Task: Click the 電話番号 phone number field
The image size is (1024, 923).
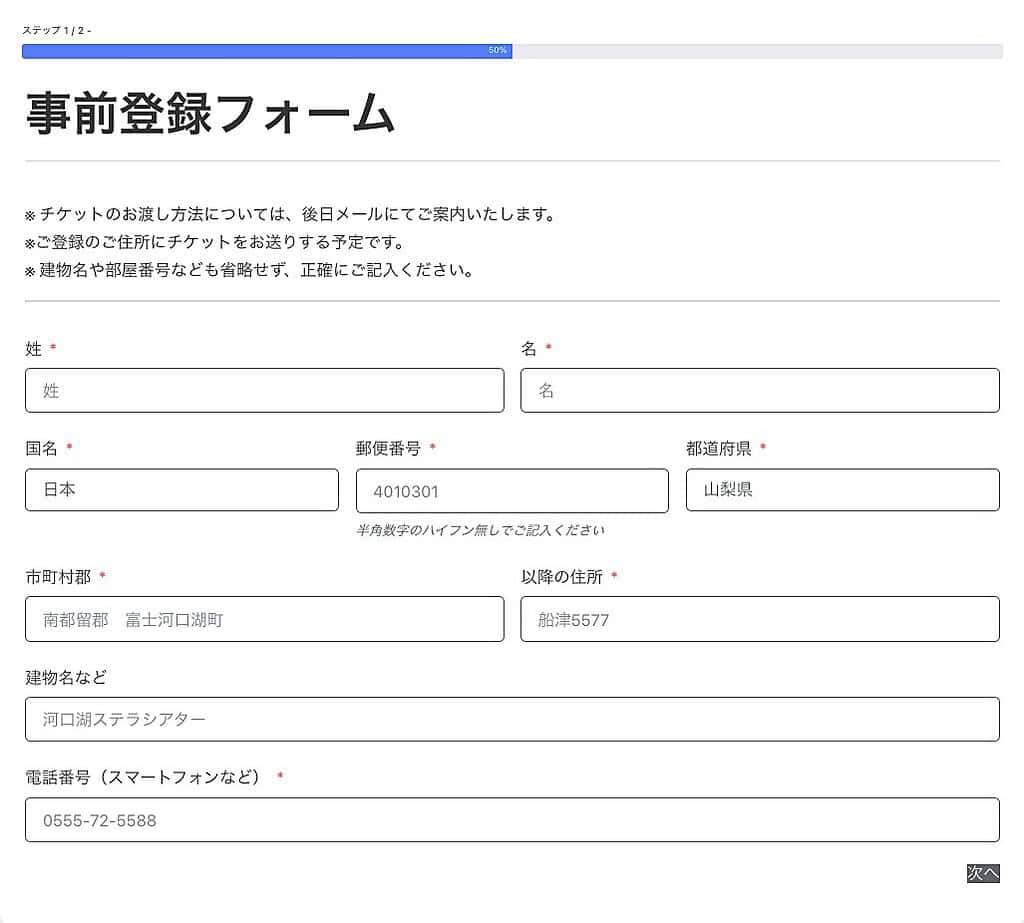Action: coord(512,820)
